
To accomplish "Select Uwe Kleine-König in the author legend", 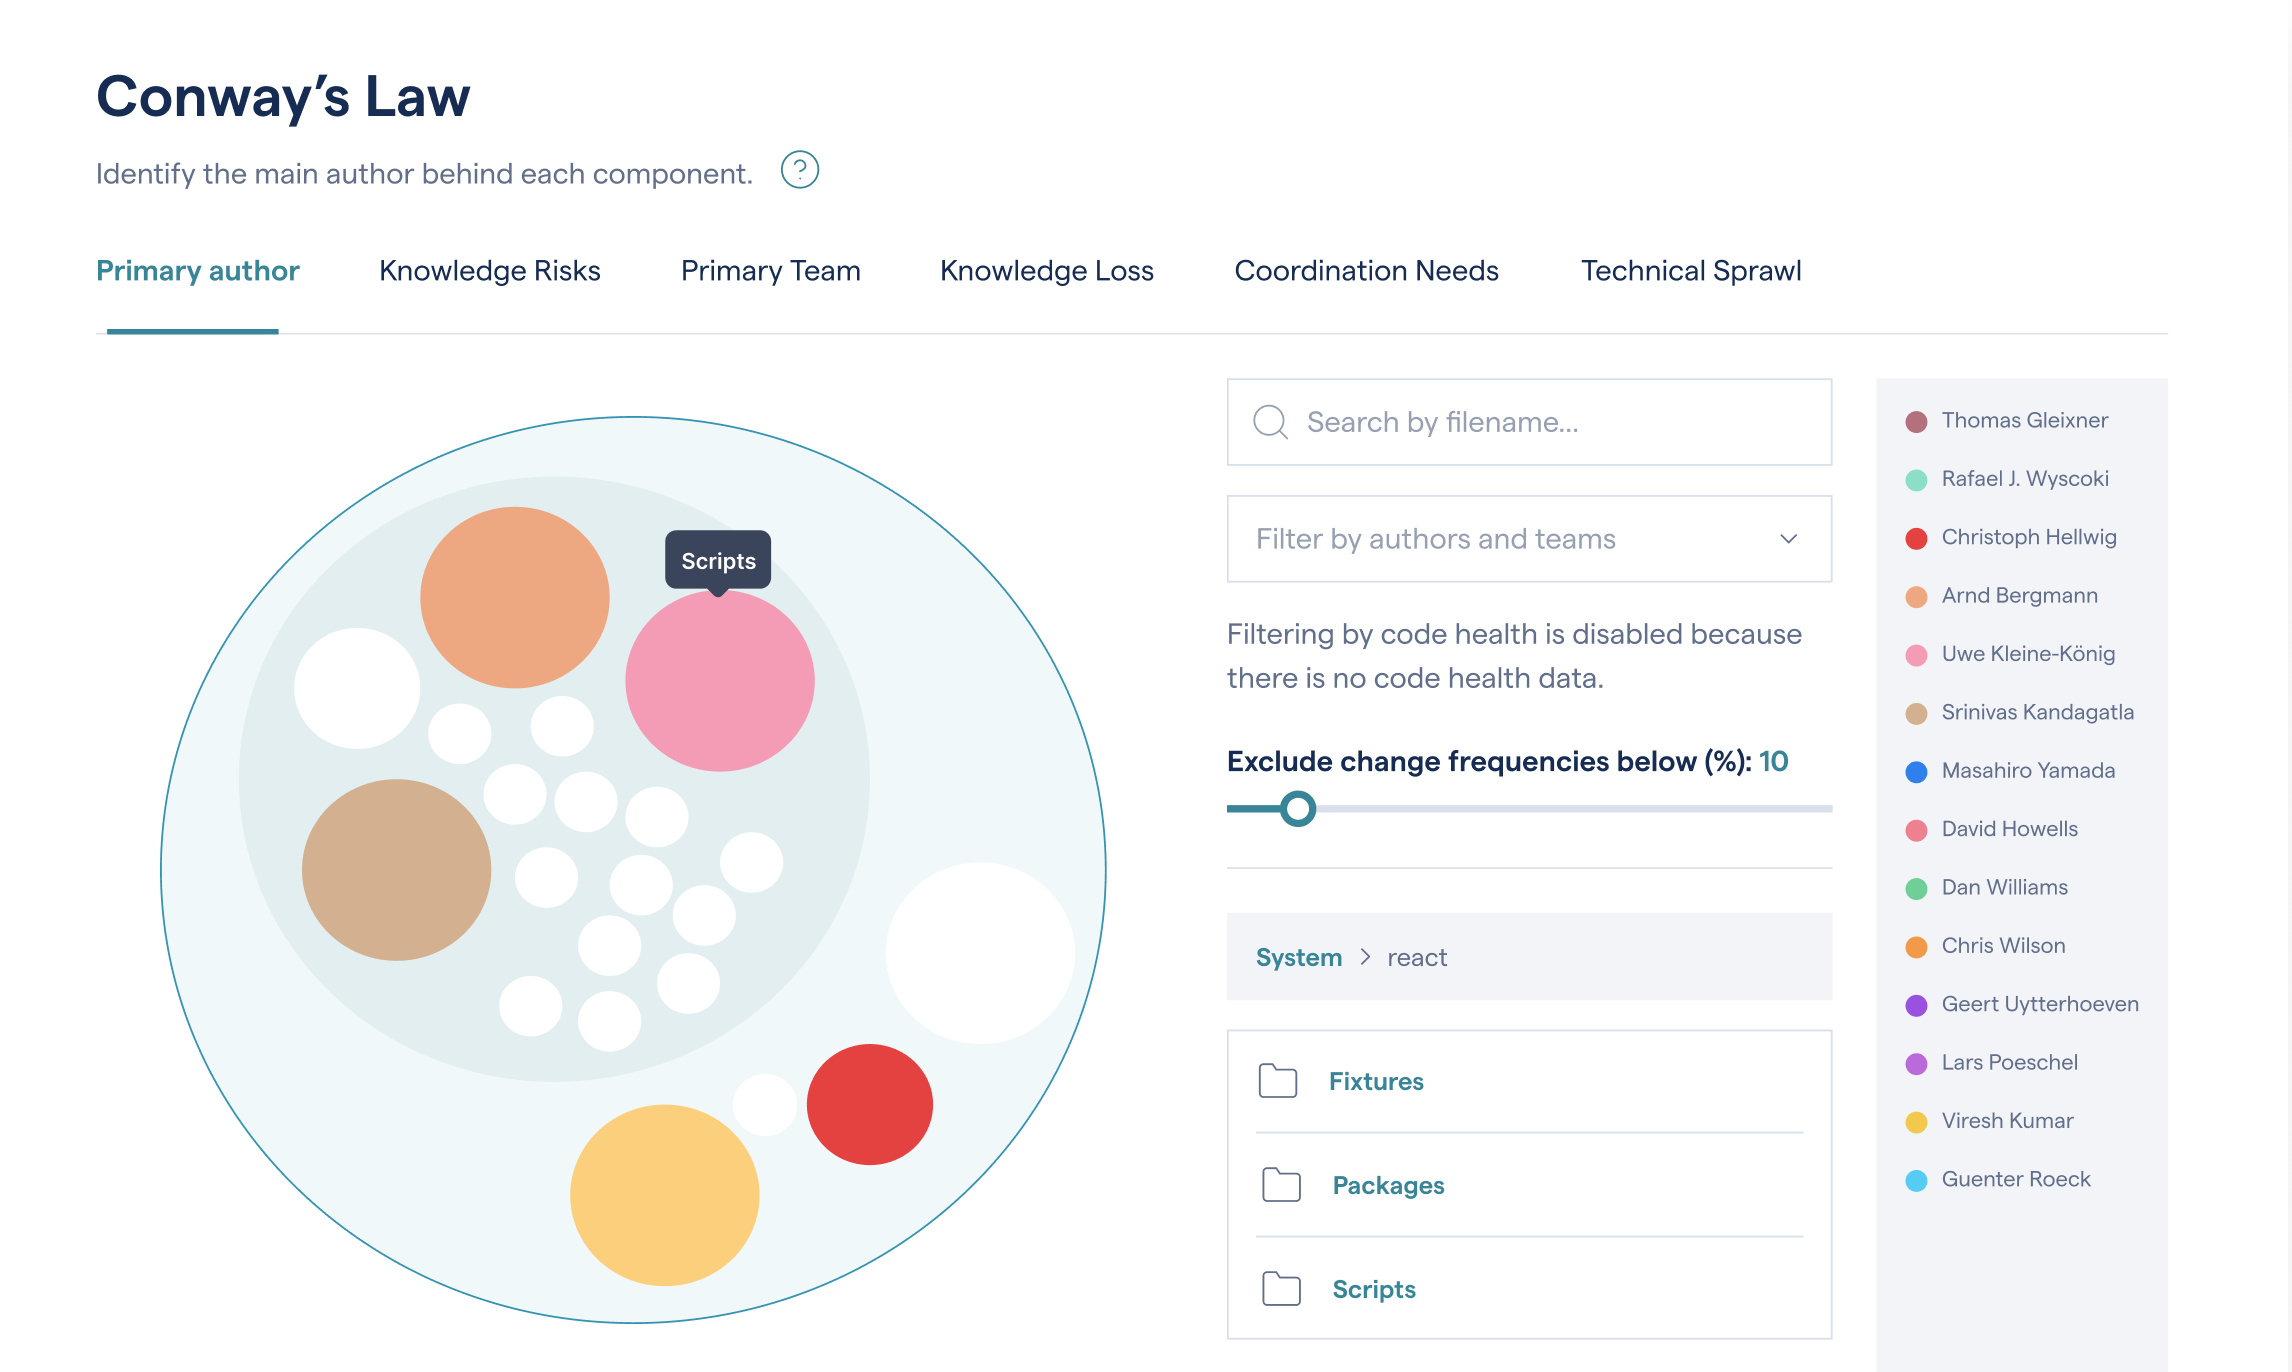I will [2027, 653].
